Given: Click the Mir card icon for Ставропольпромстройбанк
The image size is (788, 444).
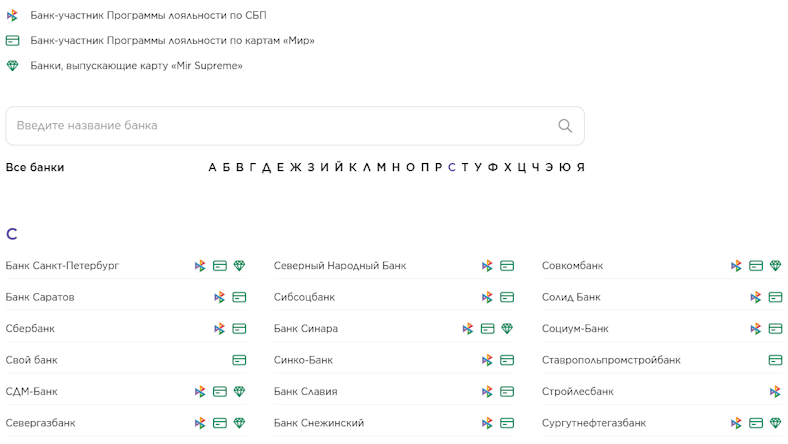Looking at the screenshot, I should pyautogui.click(x=775, y=360).
